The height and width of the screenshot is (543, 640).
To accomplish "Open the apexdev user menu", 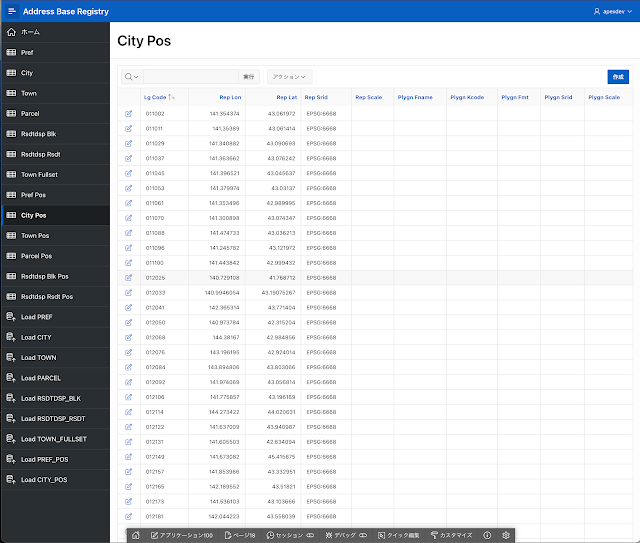I will (x=613, y=11).
